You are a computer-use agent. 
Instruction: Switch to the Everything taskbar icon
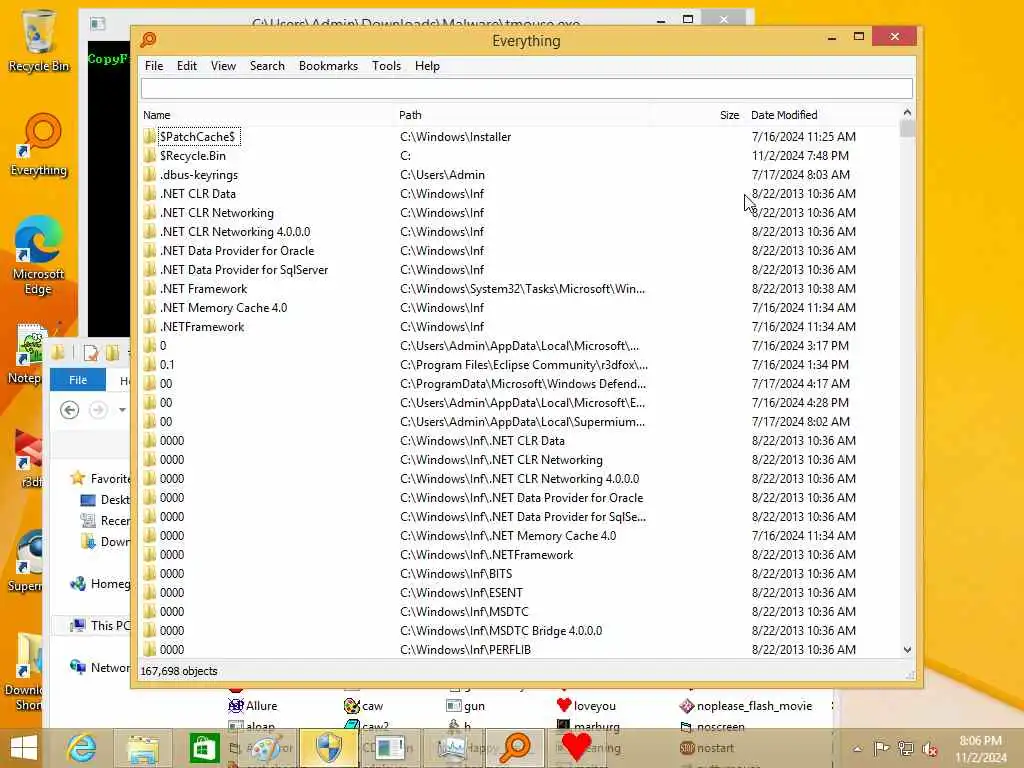[515, 748]
